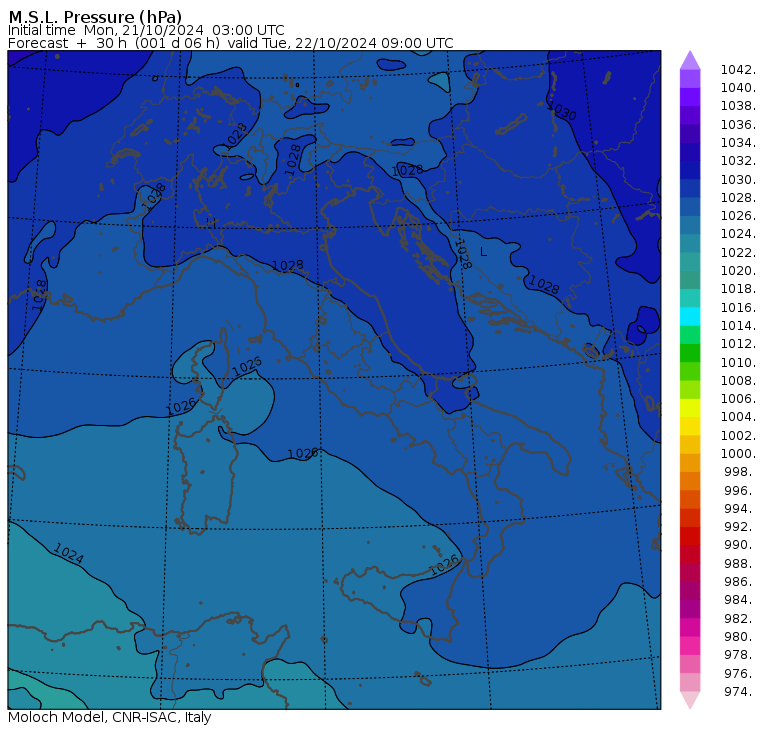This screenshot has height=731, width=760.
Task: Click the legend value "990."
Action: coord(740,545)
